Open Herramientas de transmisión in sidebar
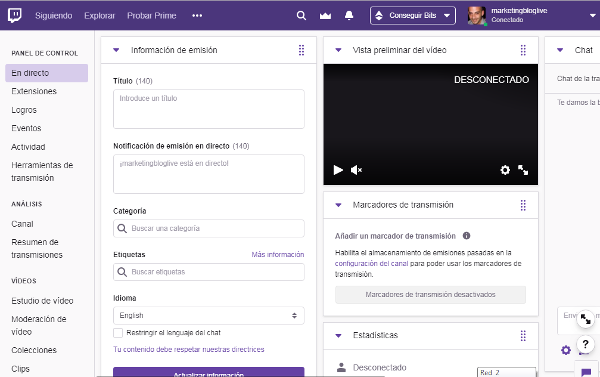This screenshot has width=600, height=377. coord(42,171)
